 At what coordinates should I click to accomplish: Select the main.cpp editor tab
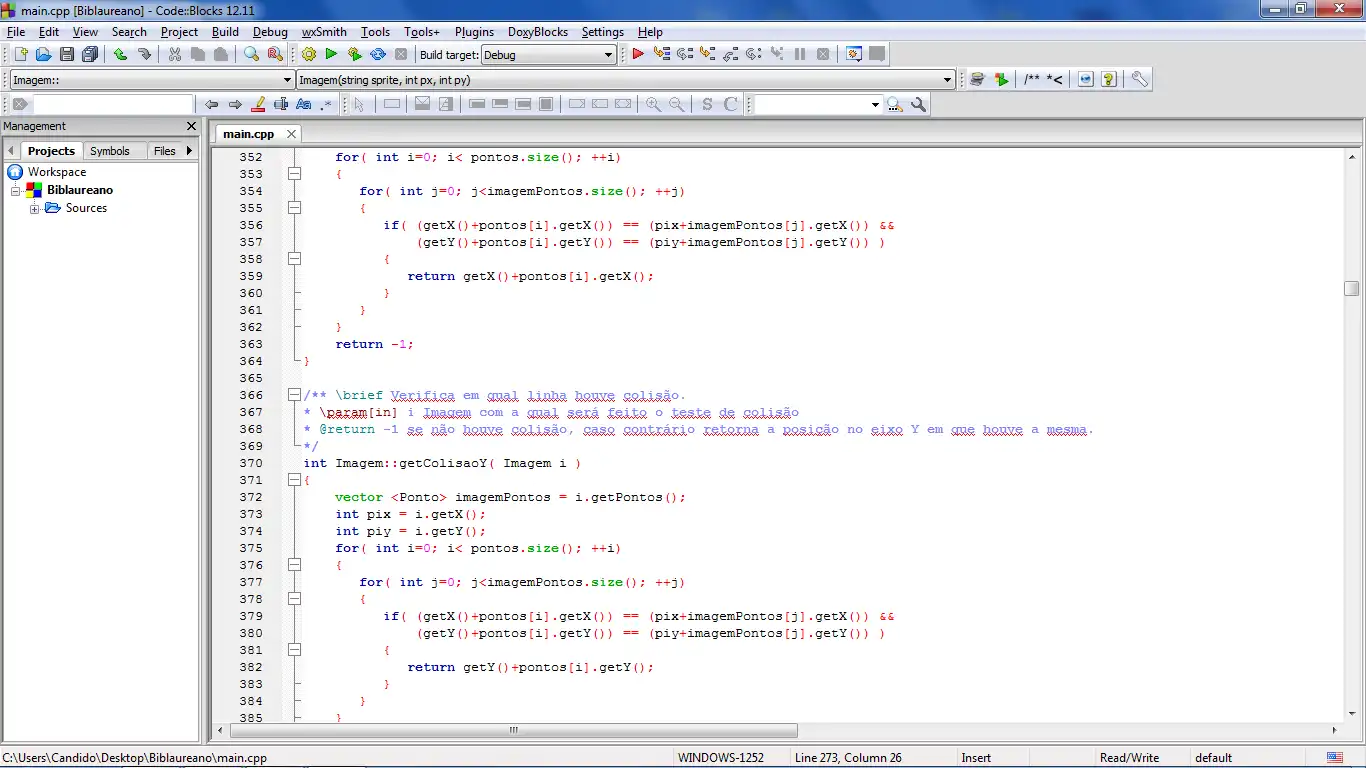(248, 134)
